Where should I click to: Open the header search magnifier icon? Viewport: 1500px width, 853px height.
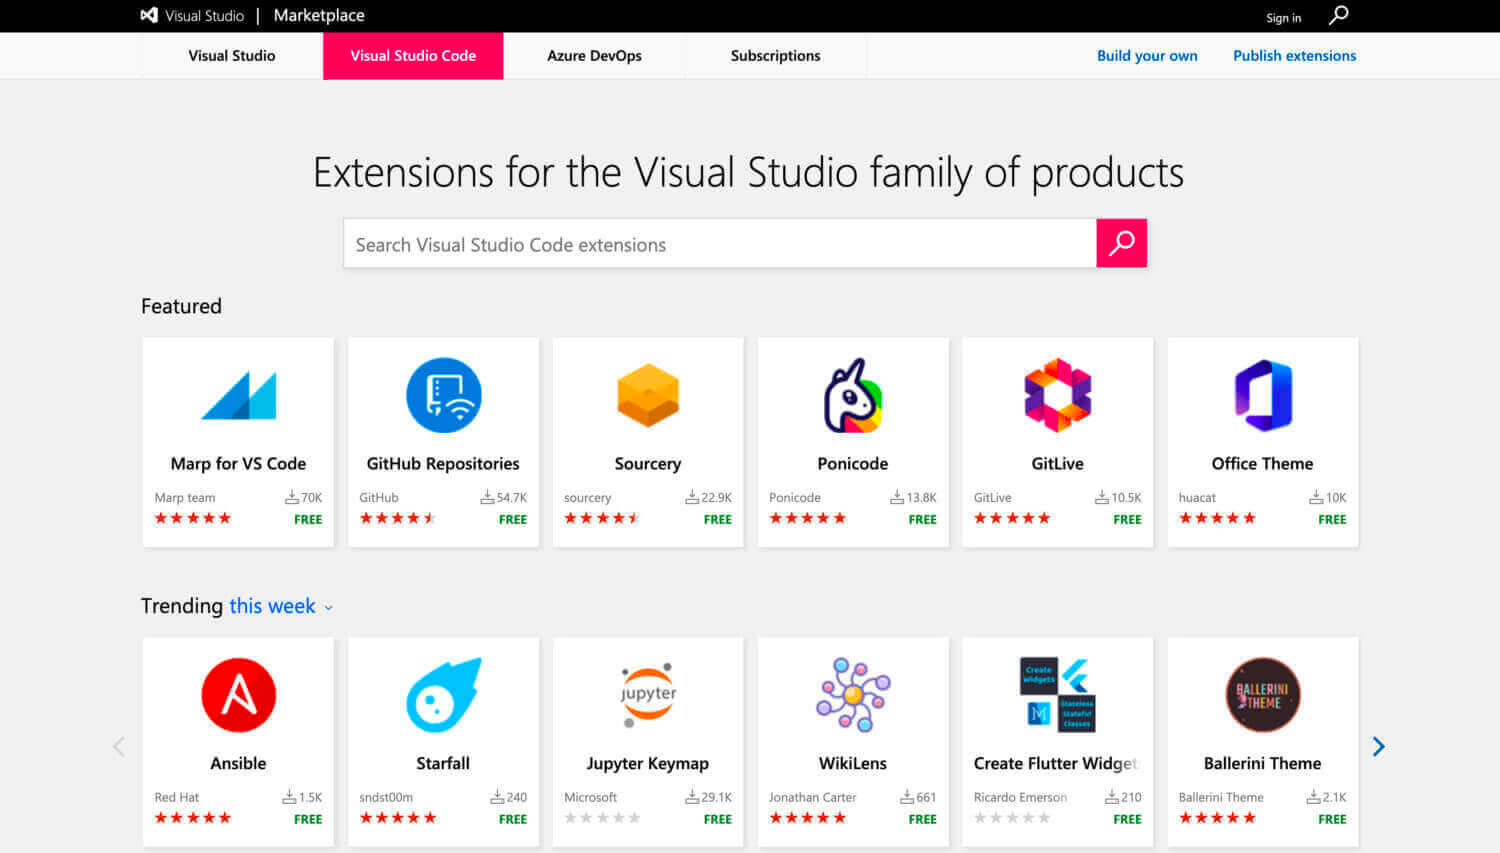(x=1338, y=15)
